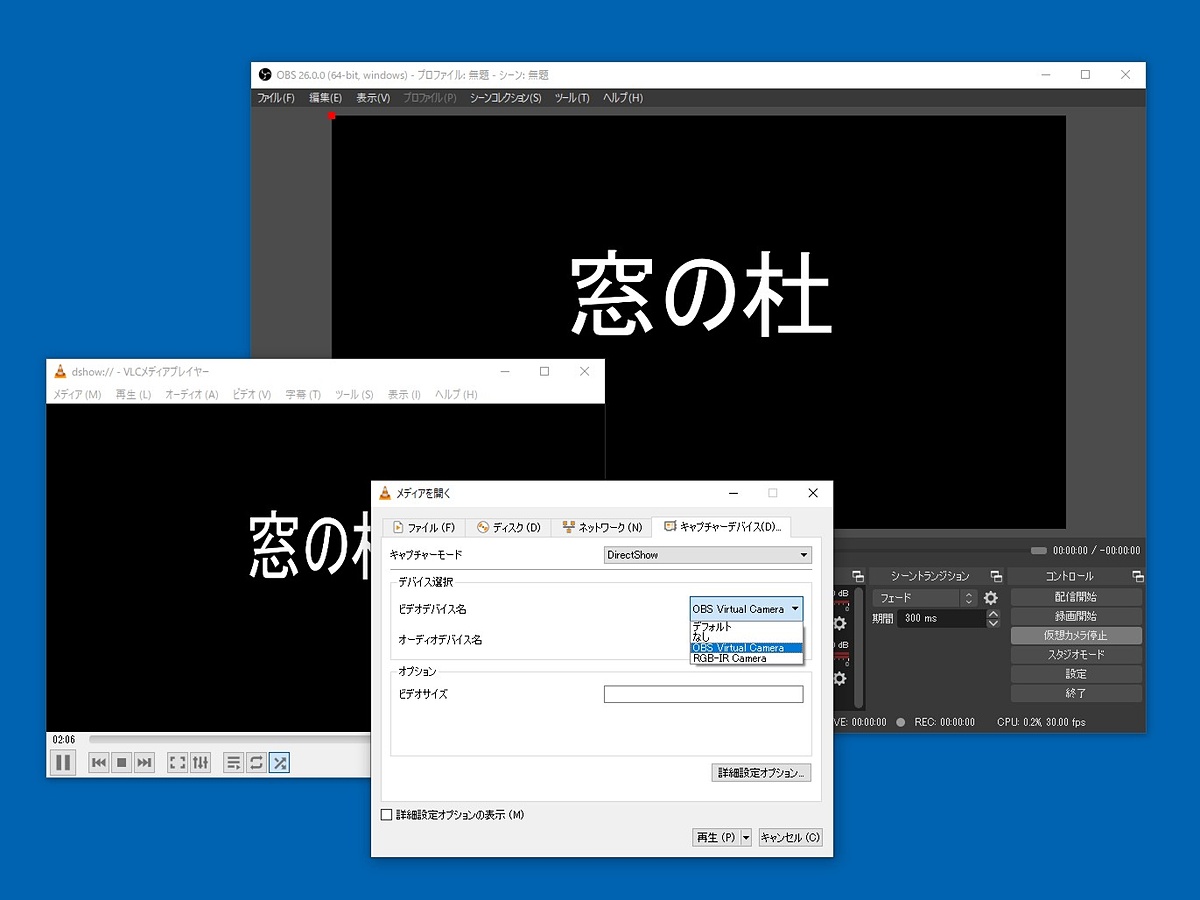Switch to ネットワーク(N) tab in dialog
Screen dimensions: 1200x900
point(601,527)
